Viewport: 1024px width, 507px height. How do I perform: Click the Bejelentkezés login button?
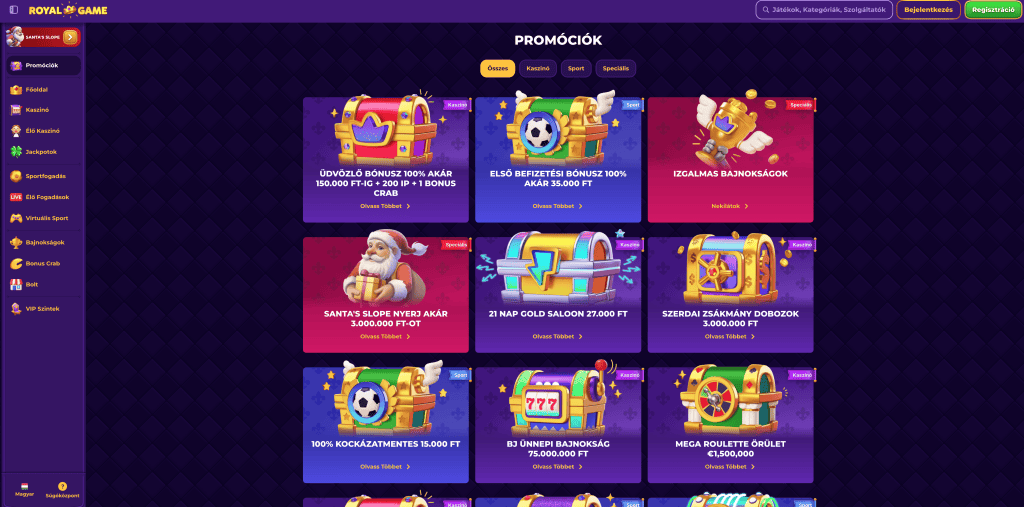(x=928, y=10)
